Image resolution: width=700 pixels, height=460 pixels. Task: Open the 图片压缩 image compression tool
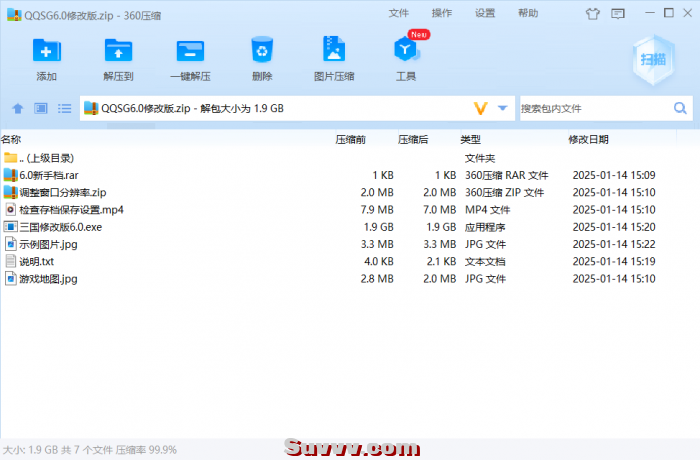[x=334, y=49]
